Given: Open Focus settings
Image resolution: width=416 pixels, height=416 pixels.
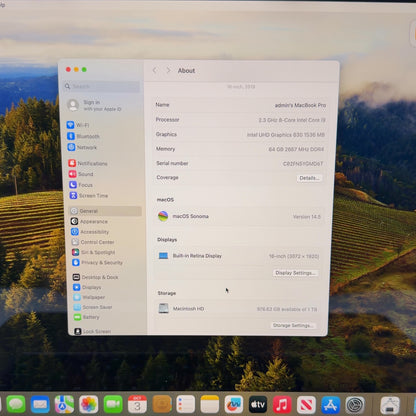Looking at the screenshot, I should point(81,185).
